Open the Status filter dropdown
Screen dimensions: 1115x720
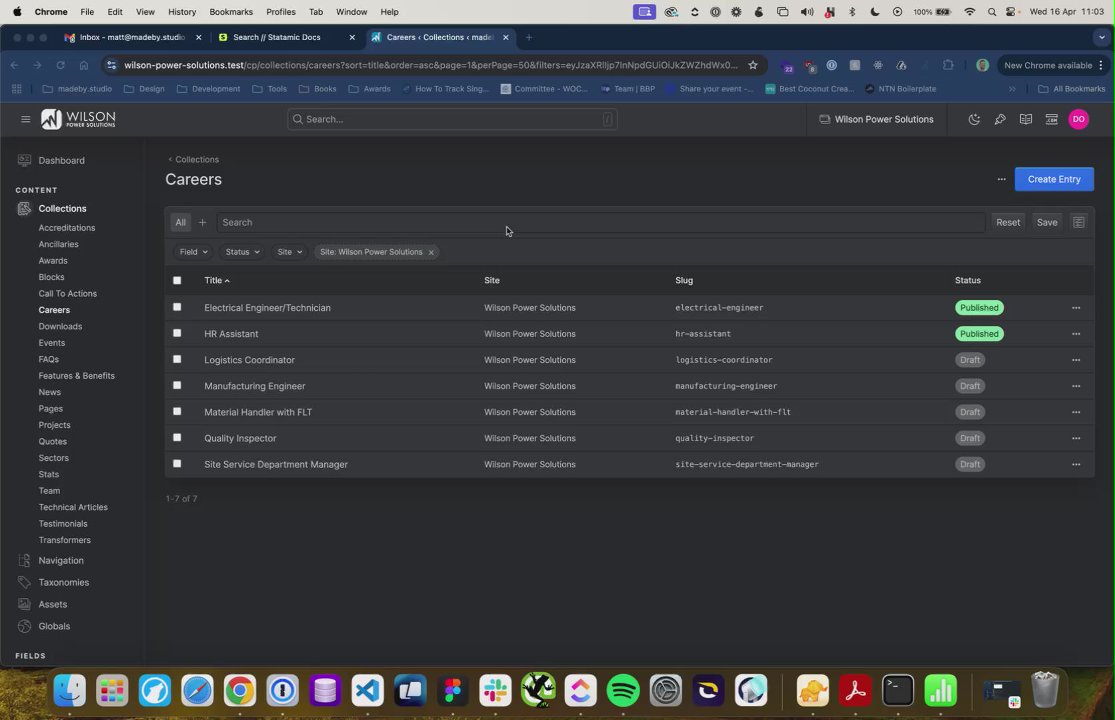pyautogui.click(x=242, y=252)
